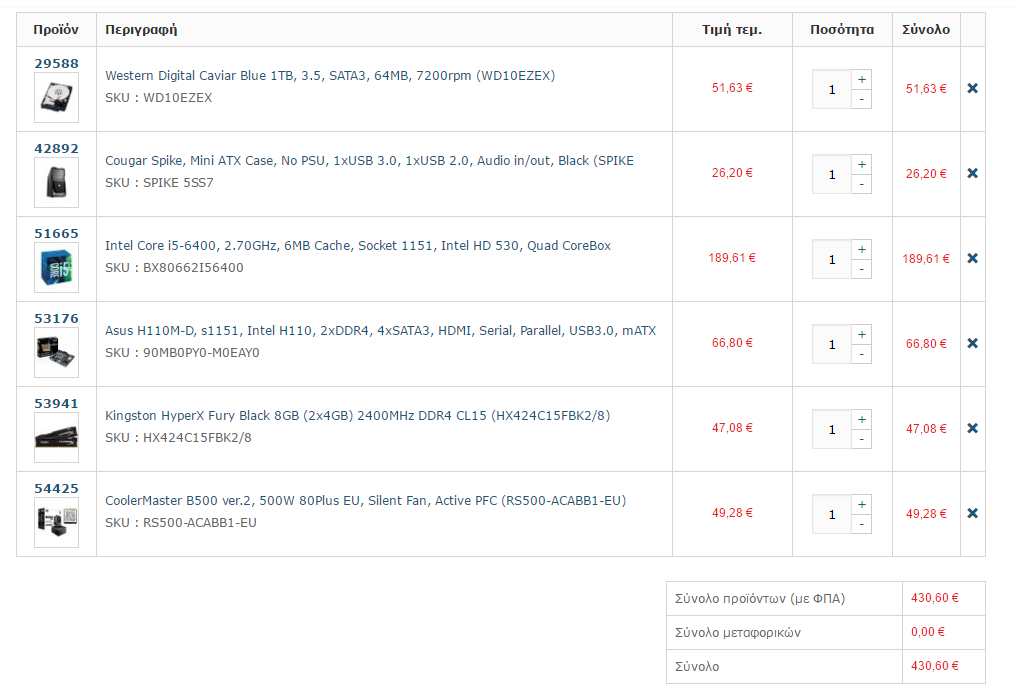Open Western Digital Caviar Blue 1TB link
The image size is (1018, 697).
[x=330, y=76]
